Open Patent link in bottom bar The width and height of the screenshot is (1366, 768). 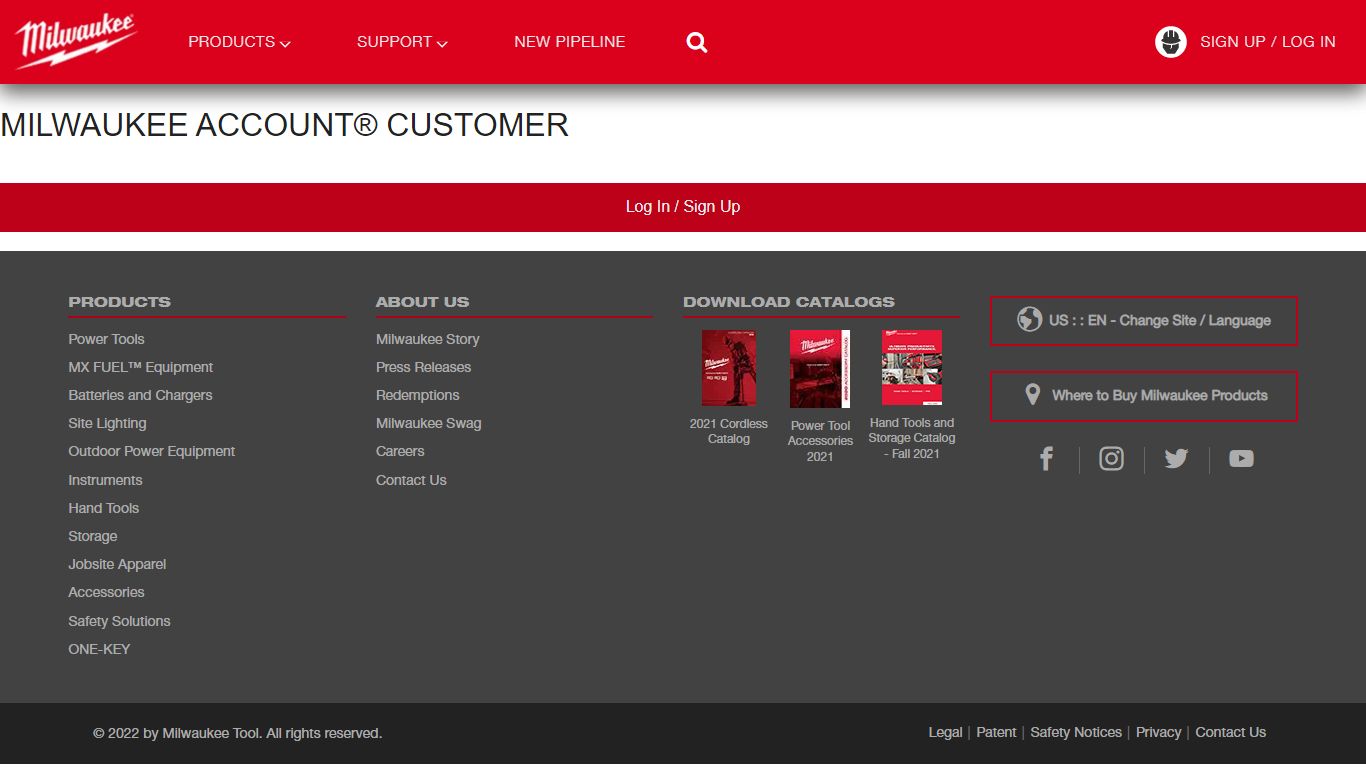[996, 732]
